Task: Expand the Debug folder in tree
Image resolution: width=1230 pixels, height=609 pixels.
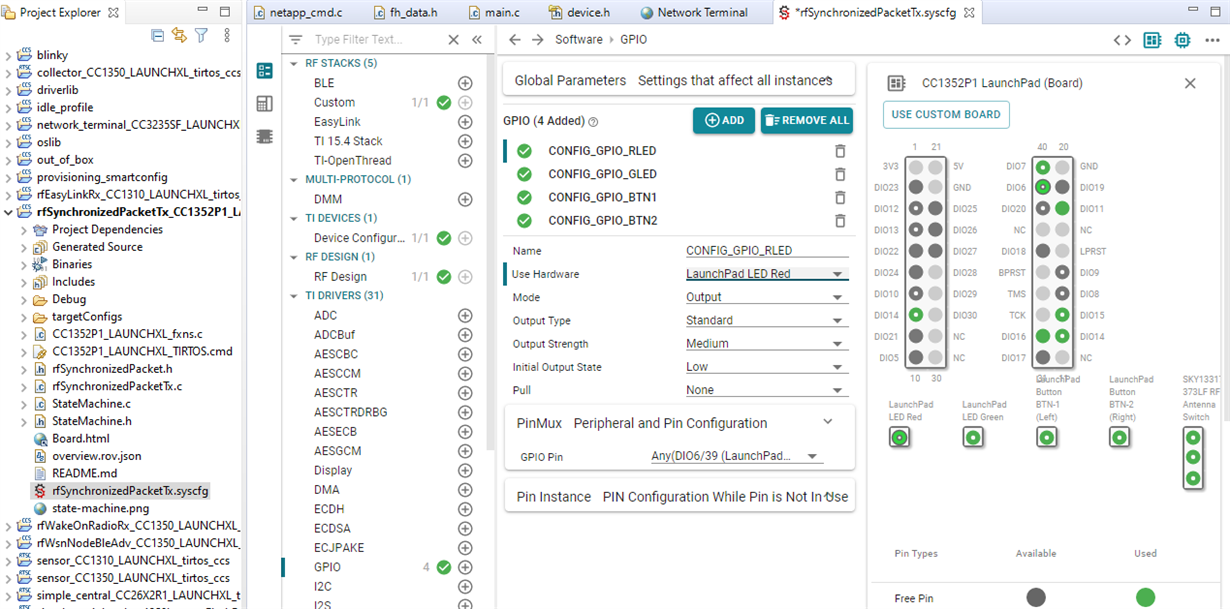Action: (x=25, y=299)
